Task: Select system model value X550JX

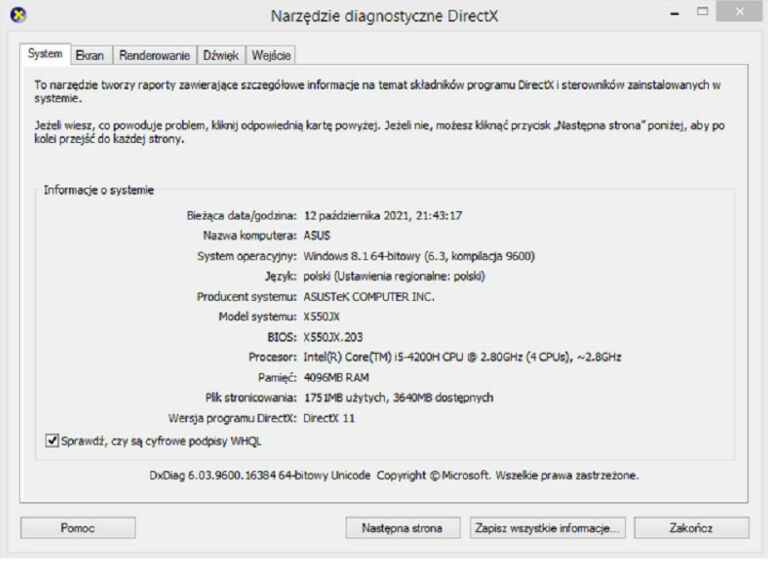Action: [x=321, y=317]
